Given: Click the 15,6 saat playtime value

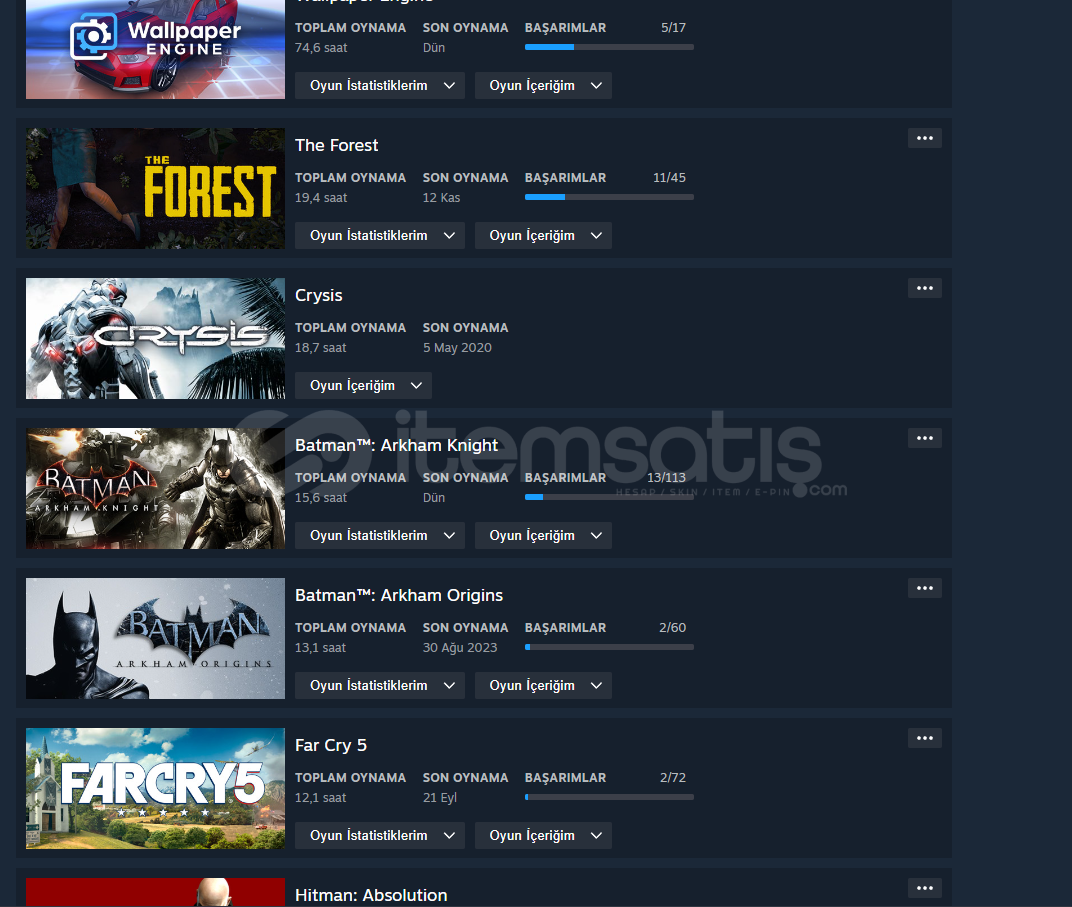Looking at the screenshot, I should click(x=321, y=498).
